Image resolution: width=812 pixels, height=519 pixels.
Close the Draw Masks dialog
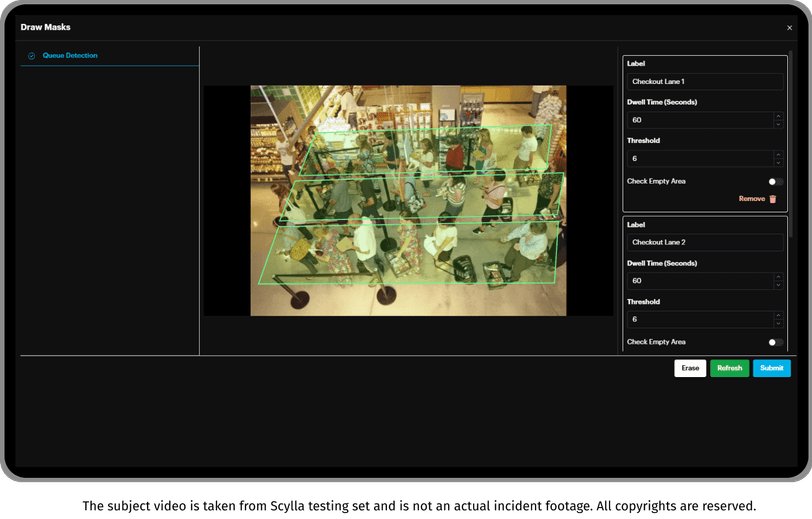pos(789,28)
